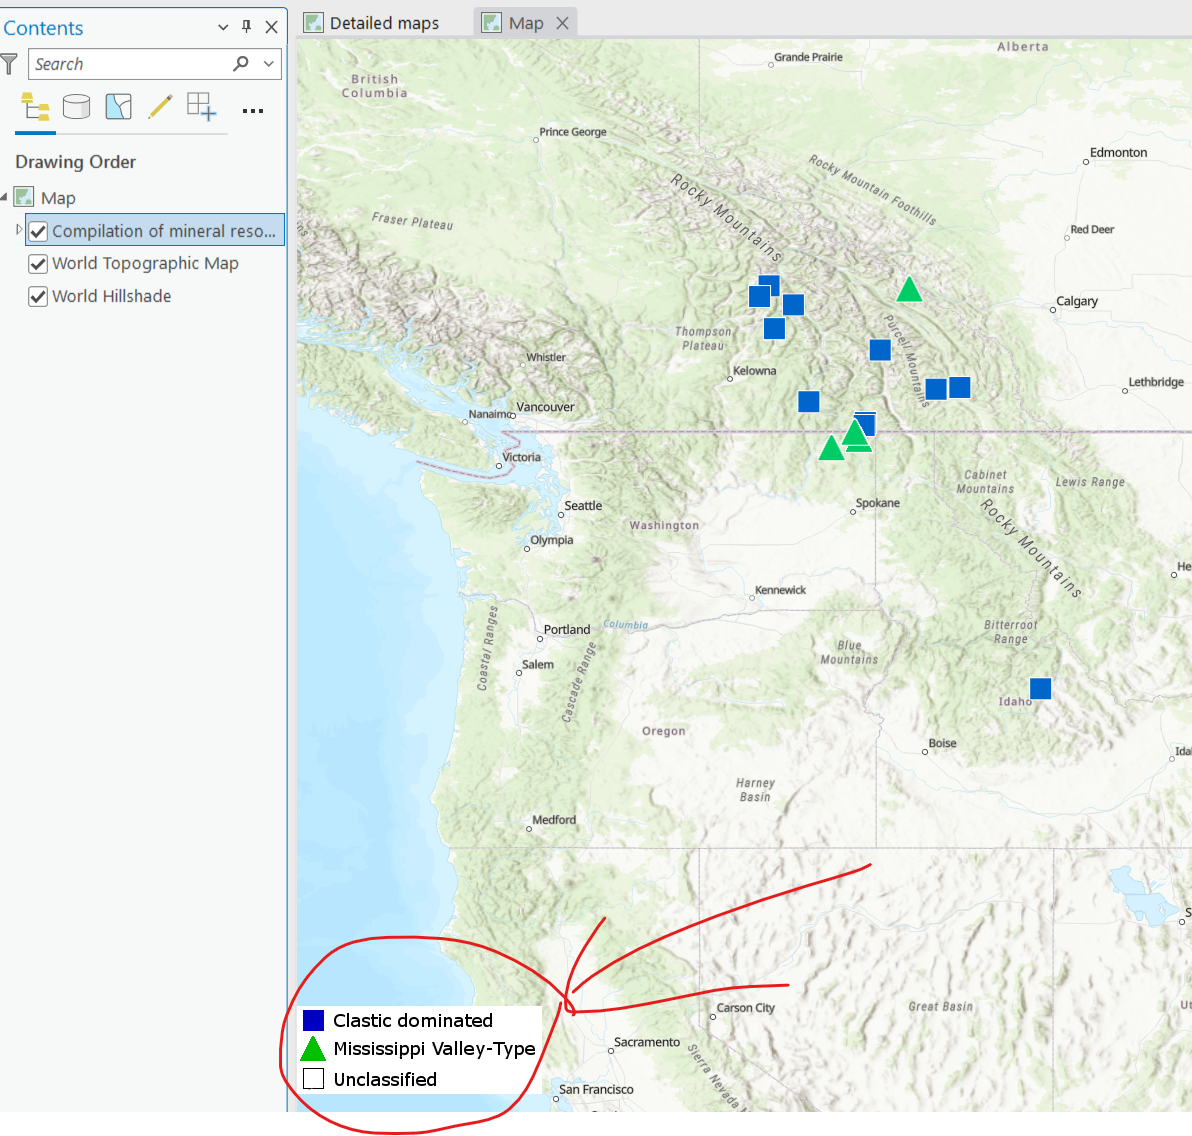Close the Map tab
Image resolution: width=1192 pixels, height=1136 pixels.
(563, 24)
